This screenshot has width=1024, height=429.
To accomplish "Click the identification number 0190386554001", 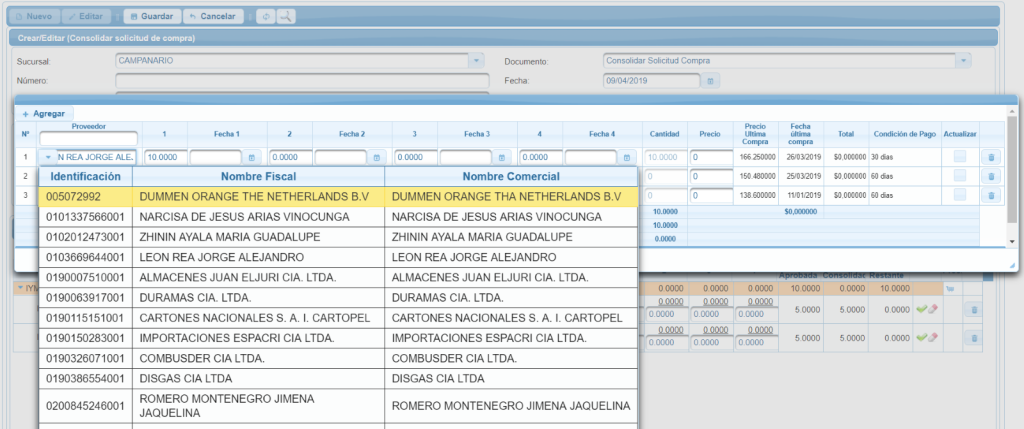I will tap(85, 379).
